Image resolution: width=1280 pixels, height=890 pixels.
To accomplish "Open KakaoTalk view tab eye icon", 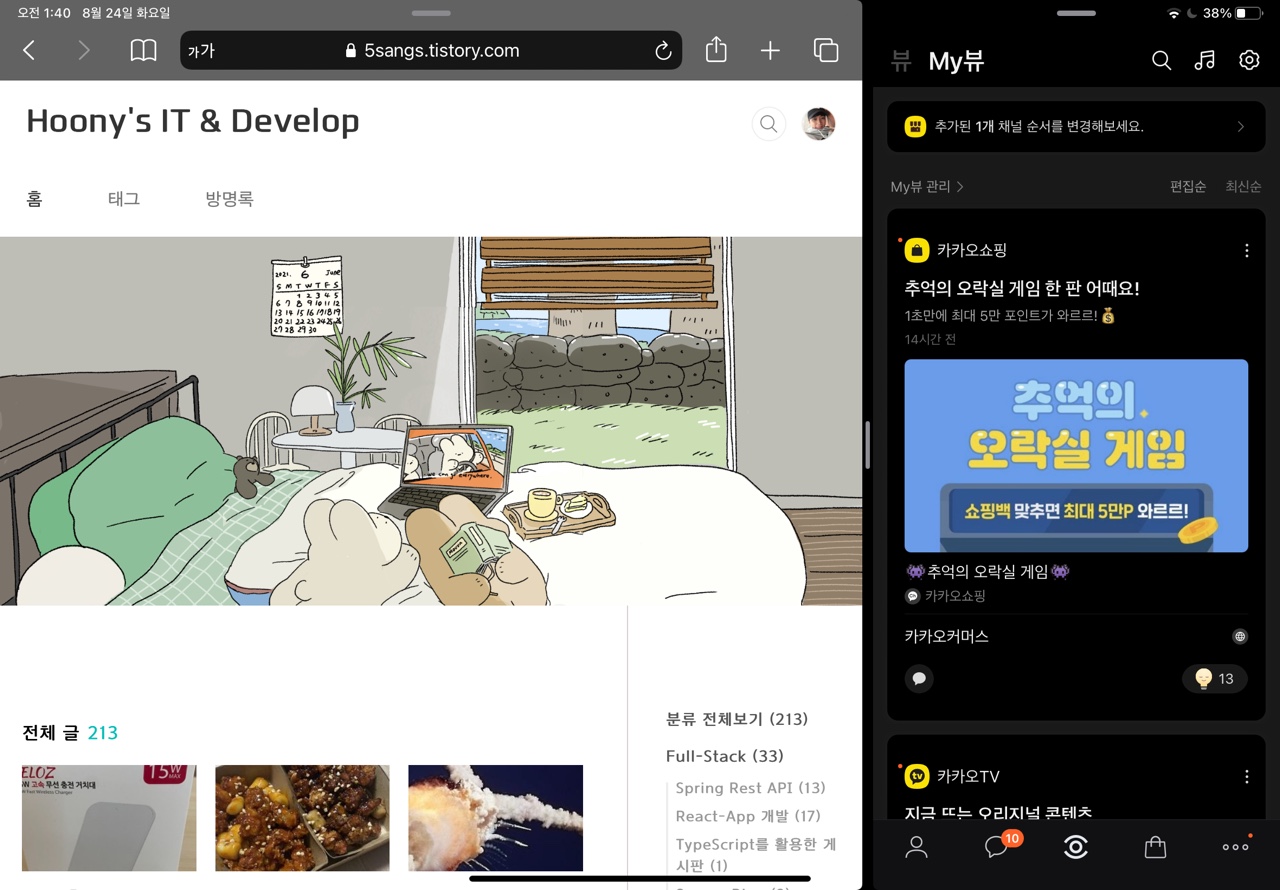I will (1076, 848).
